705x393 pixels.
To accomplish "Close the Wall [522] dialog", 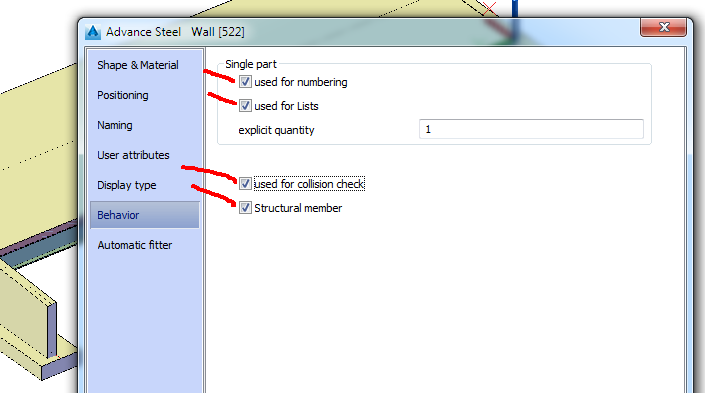I will click(x=663, y=27).
